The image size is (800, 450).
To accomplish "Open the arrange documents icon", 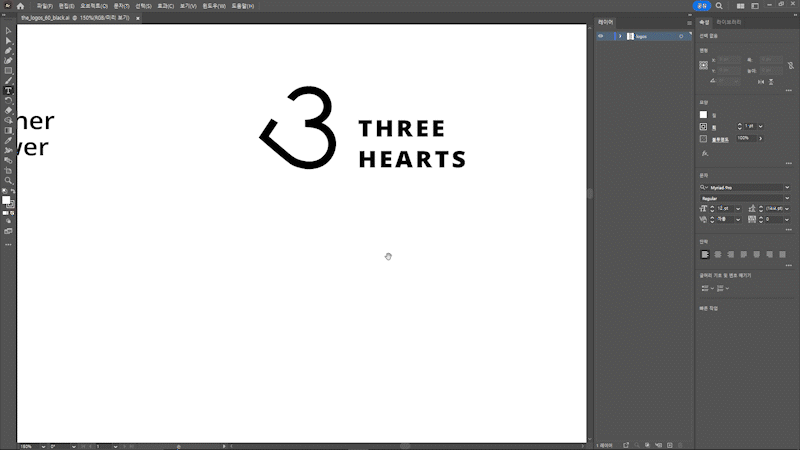I will [x=740, y=6].
